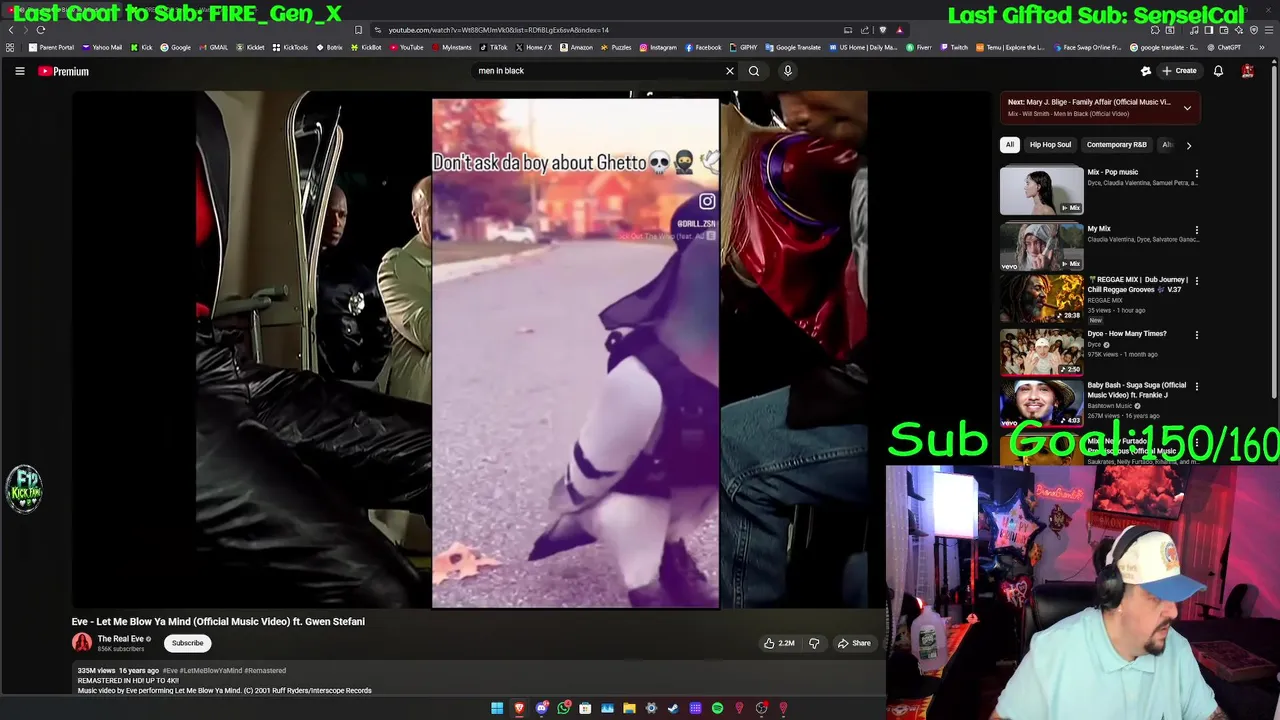
Task: Reload the page in the browser
Action: pyautogui.click(x=41, y=30)
